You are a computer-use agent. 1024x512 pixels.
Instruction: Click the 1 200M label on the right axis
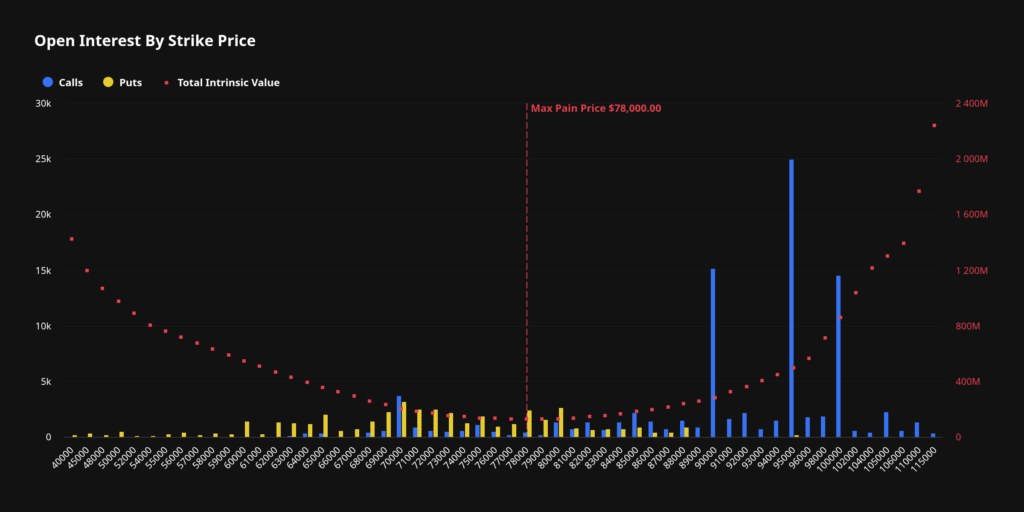[x=972, y=270]
